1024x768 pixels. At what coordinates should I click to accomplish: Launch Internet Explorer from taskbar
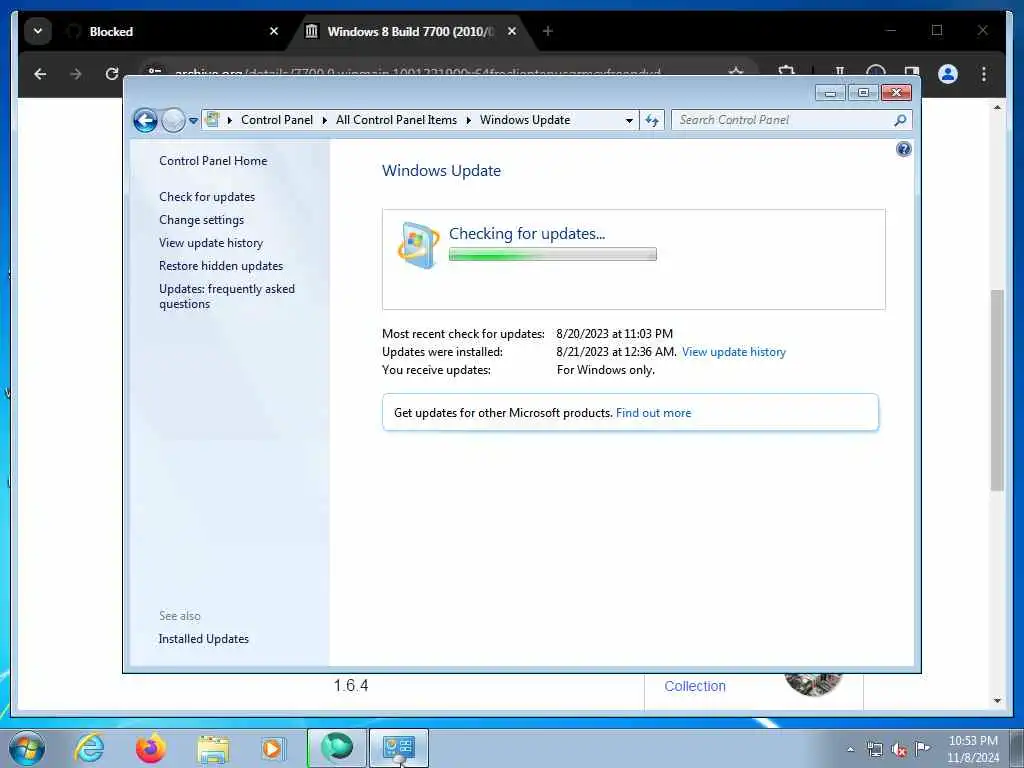(89, 748)
